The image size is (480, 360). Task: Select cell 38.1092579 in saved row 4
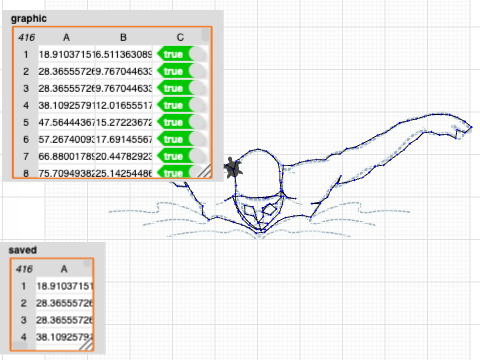pyautogui.click(x=64, y=337)
